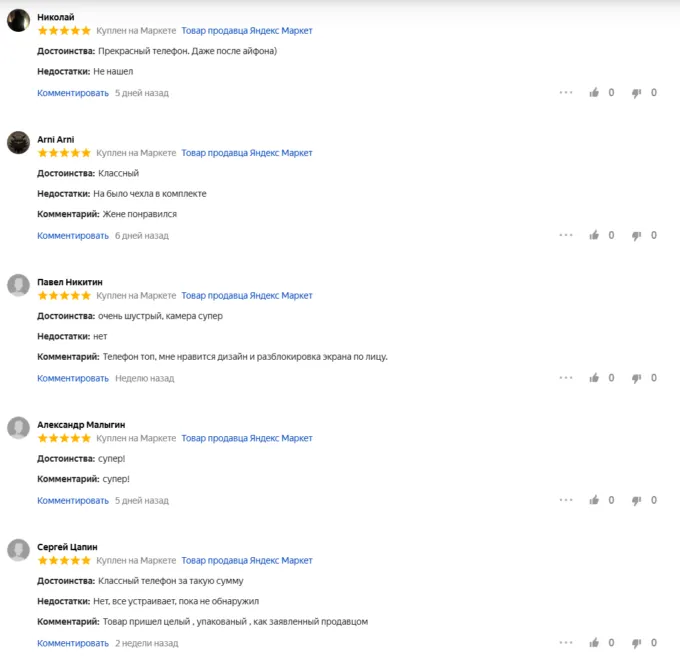This screenshot has height=661, width=680.
Task: Open three-dot menu on Arni Arni's review
Action: click(566, 236)
